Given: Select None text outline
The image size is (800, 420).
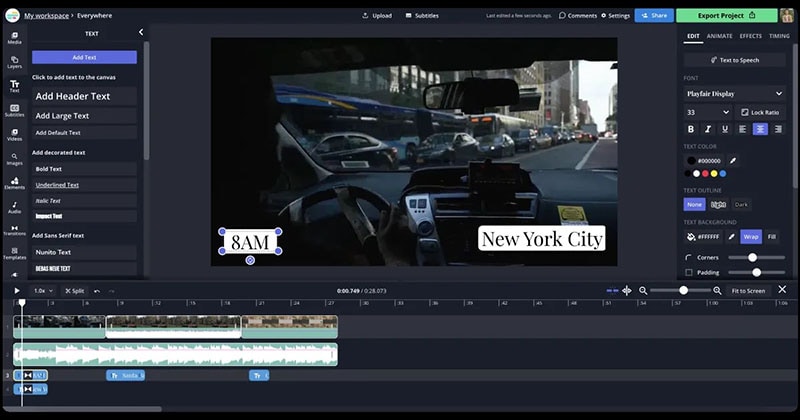Looking at the screenshot, I should [694, 205].
